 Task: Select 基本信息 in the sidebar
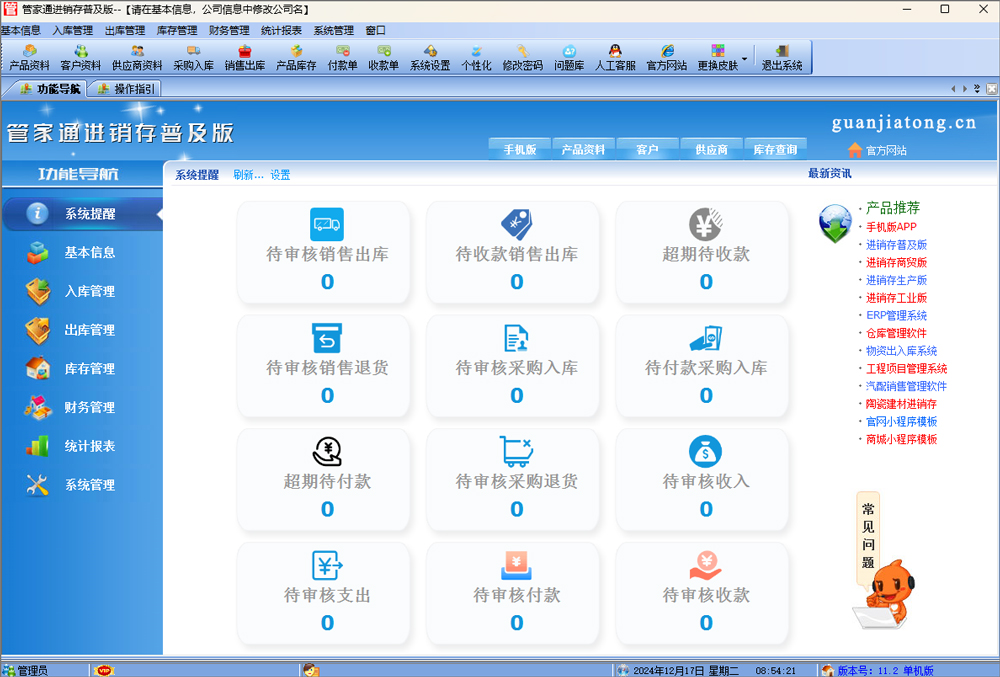(82, 252)
